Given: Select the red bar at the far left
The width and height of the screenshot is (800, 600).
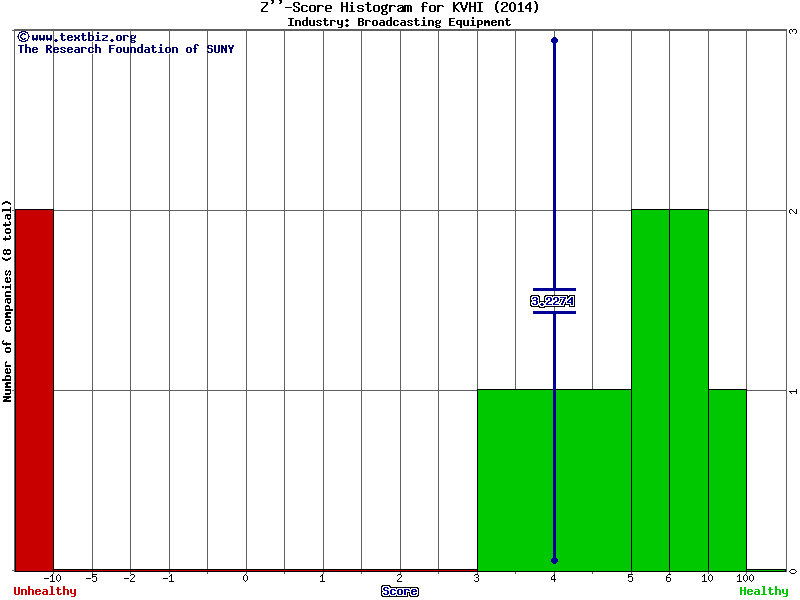Looking at the screenshot, I should click(34, 390).
